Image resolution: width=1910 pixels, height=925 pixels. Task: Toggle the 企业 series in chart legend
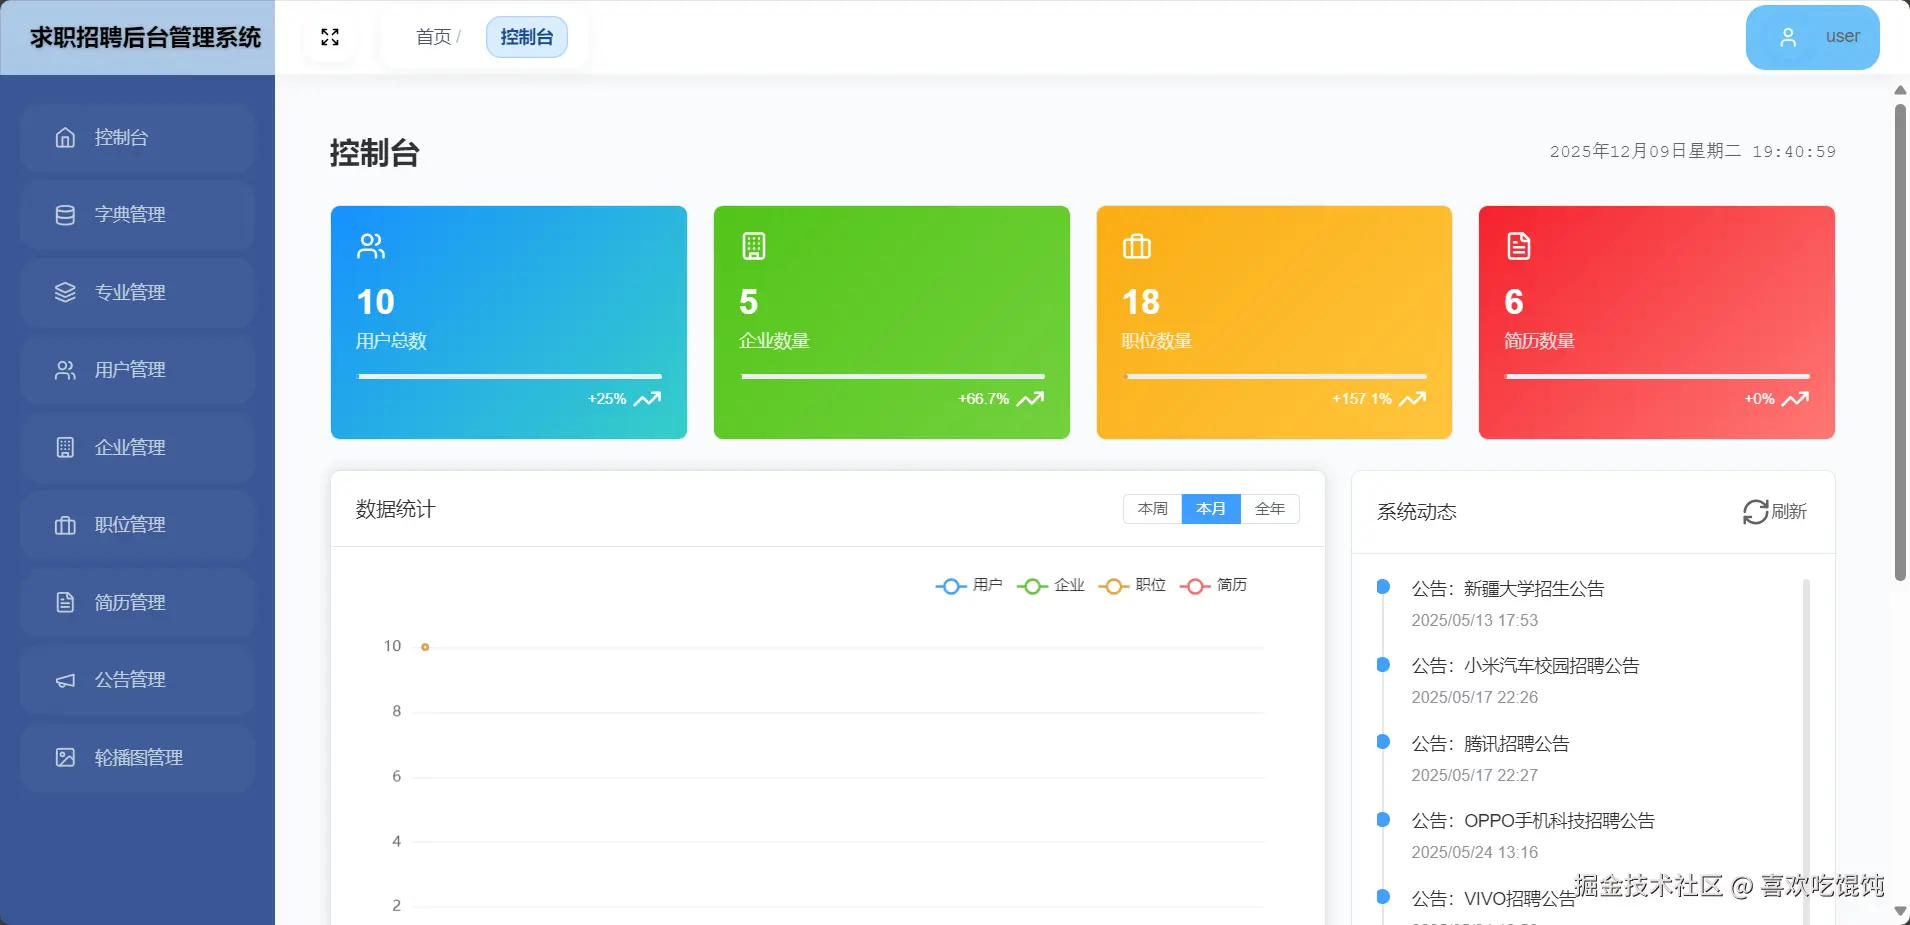[x=1050, y=585]
